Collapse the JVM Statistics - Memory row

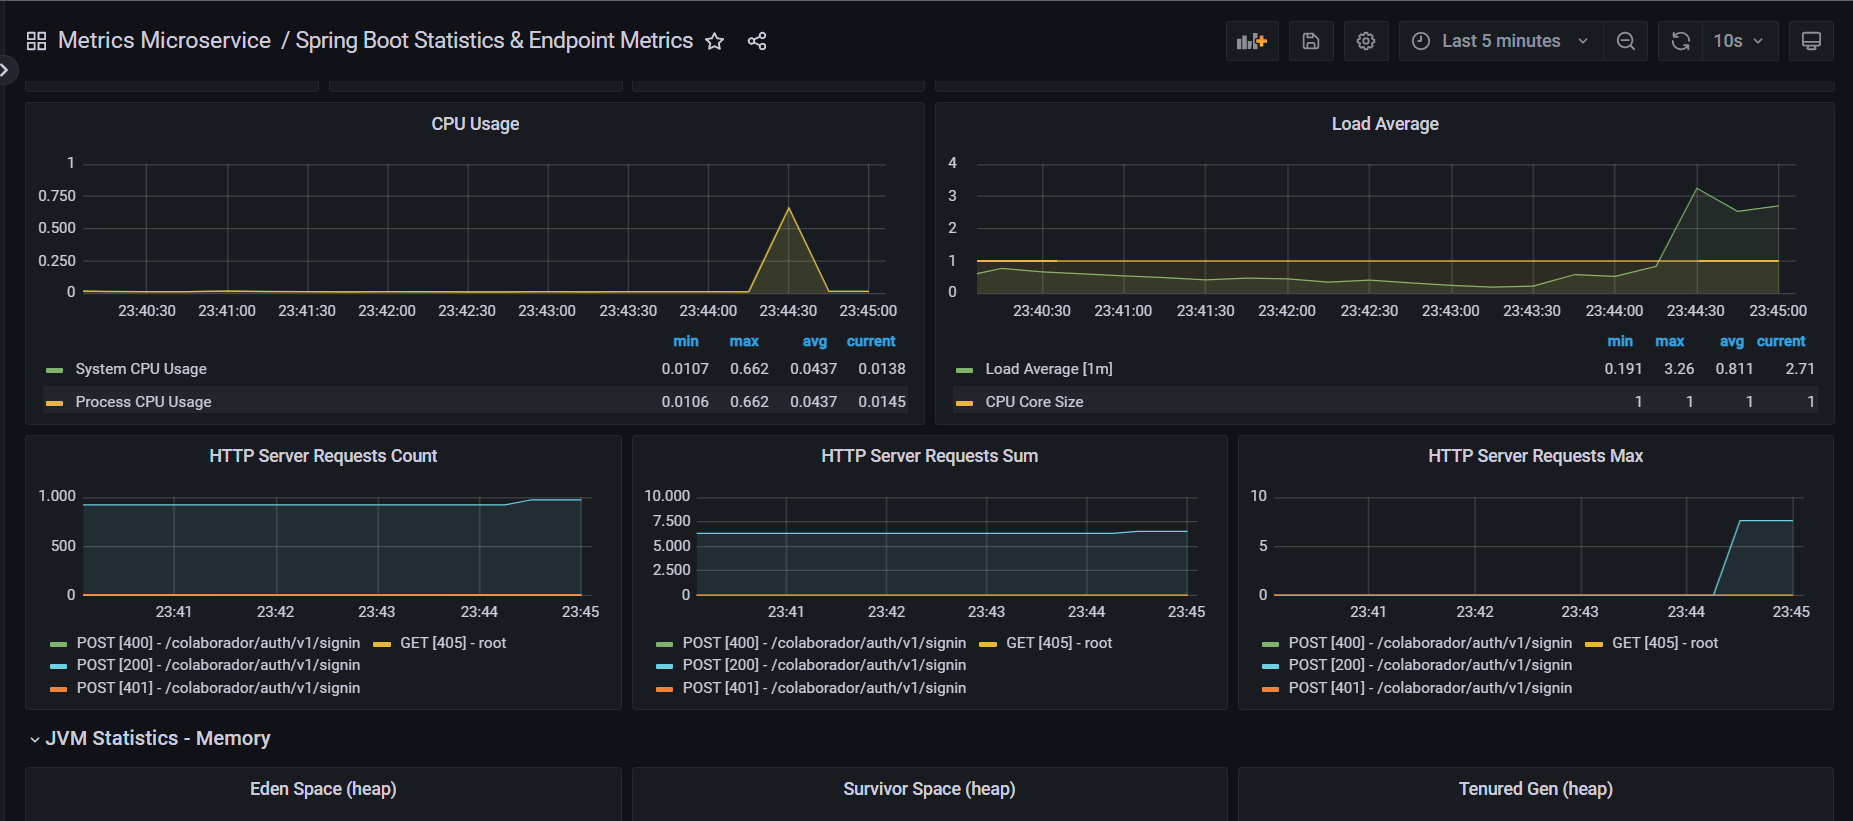tap(157, 739)
